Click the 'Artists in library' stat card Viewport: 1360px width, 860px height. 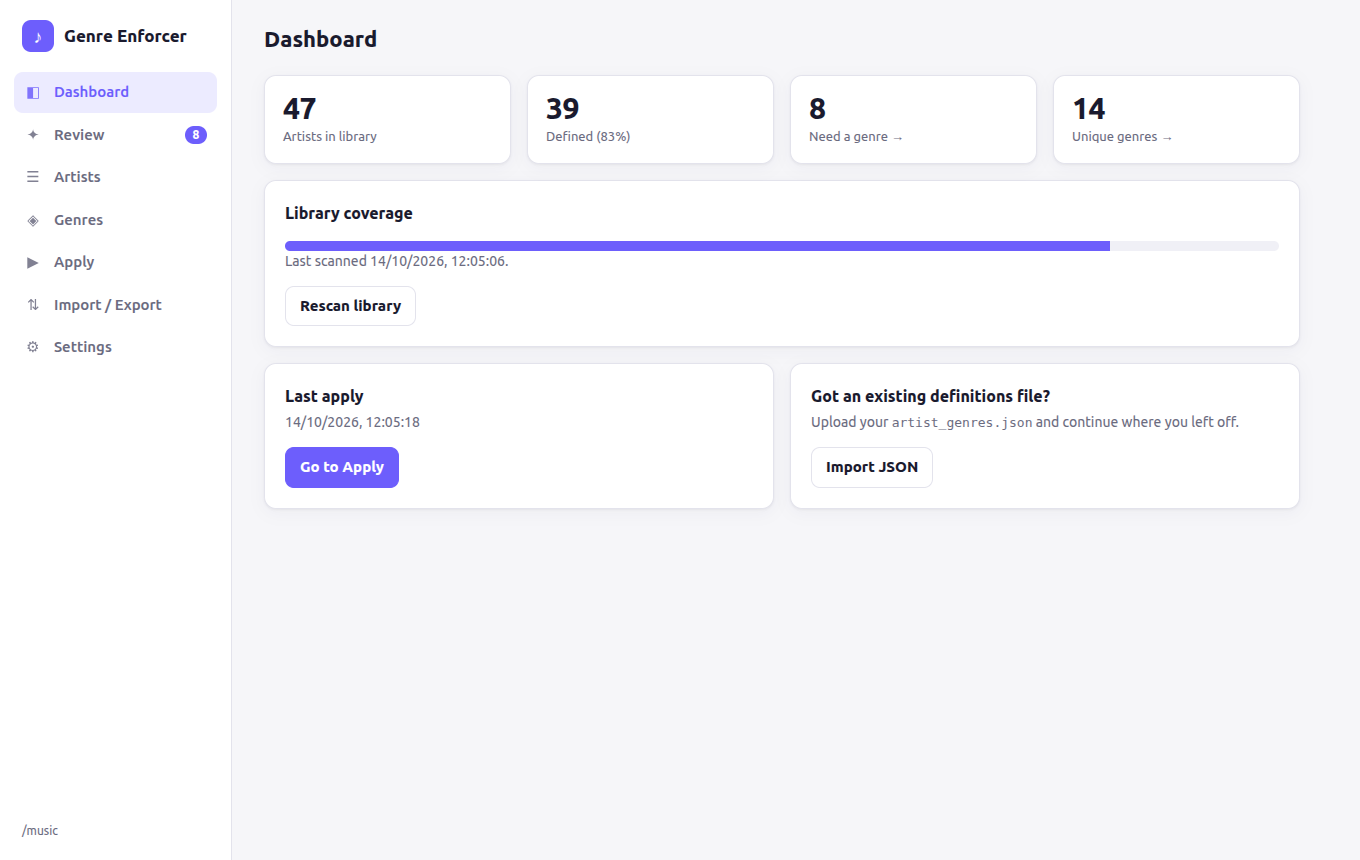point(387,119)
